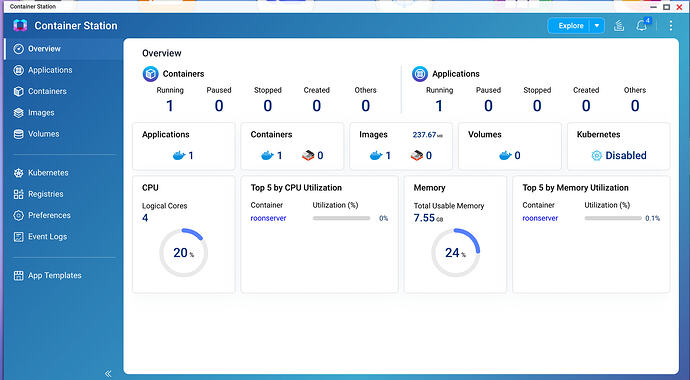
Task: Click the Containers Stopped count 0
Action: [268, 106]
